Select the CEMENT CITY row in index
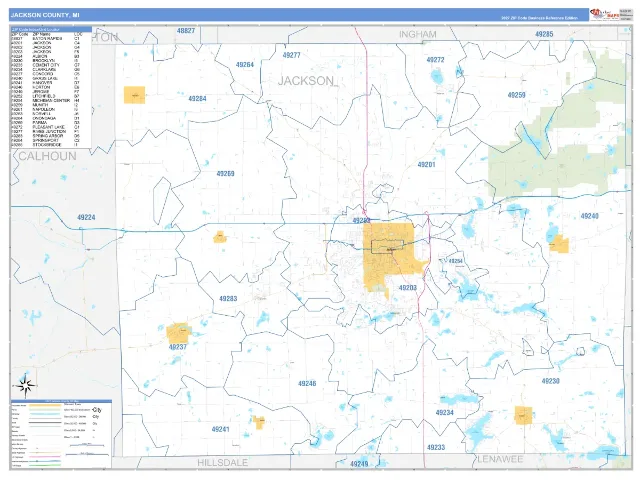The width and height of the screenshot is (640, 480). pyautogui.click(x=47, y=65)
